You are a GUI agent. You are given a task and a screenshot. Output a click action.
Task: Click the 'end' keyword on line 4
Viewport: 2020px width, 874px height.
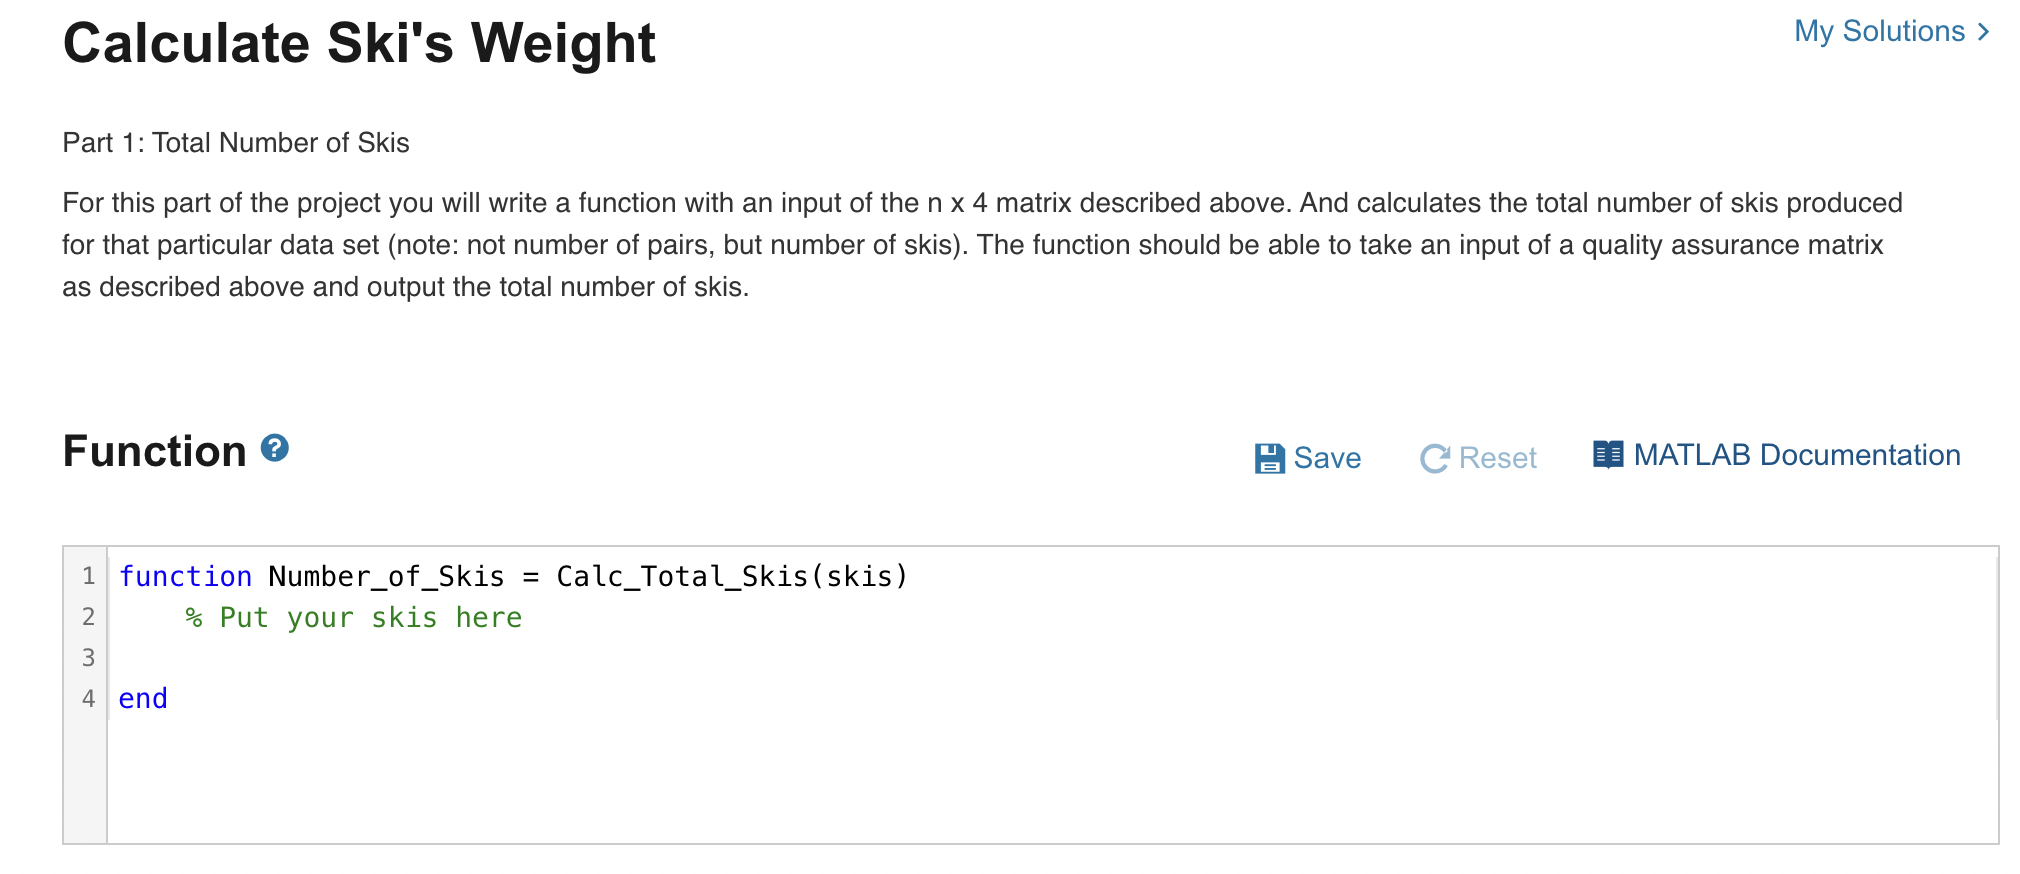click(x=142, y=698)
